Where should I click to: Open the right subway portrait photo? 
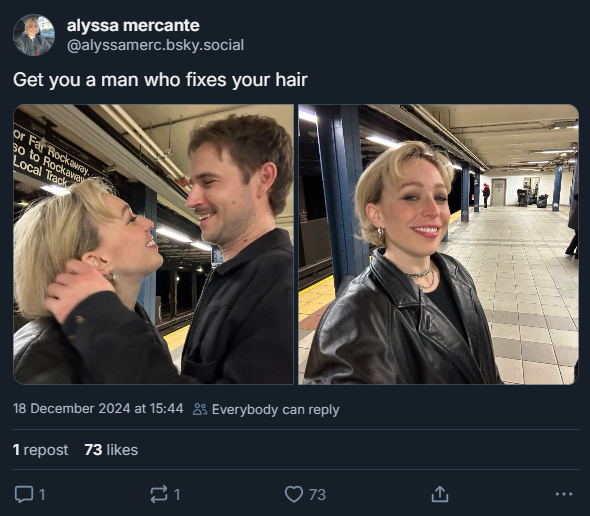438,244
